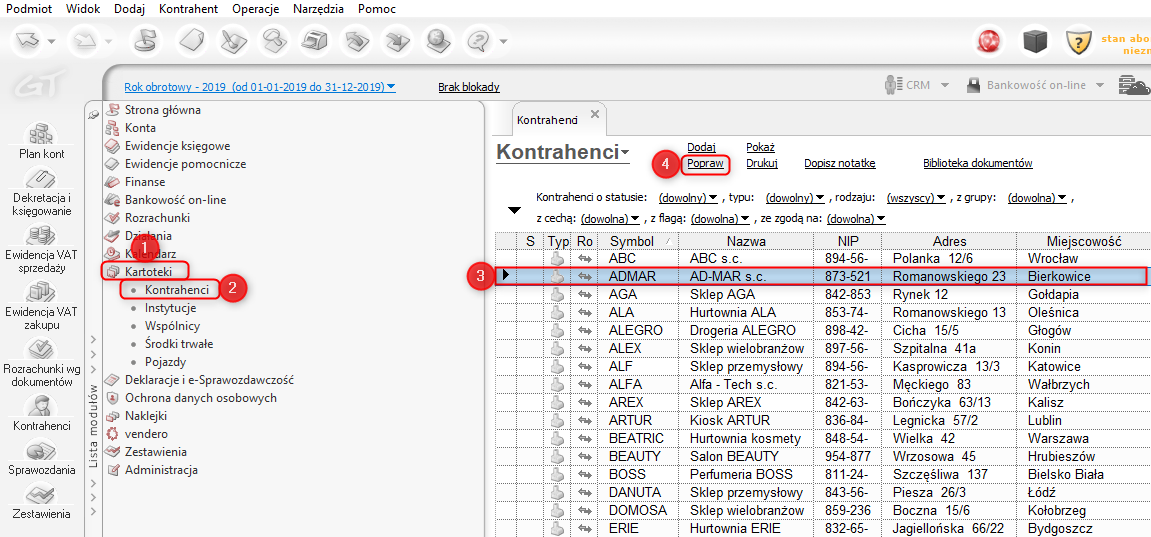Click the red globe icon
This screenshot has width=1151, height=537.
[990, 43]
